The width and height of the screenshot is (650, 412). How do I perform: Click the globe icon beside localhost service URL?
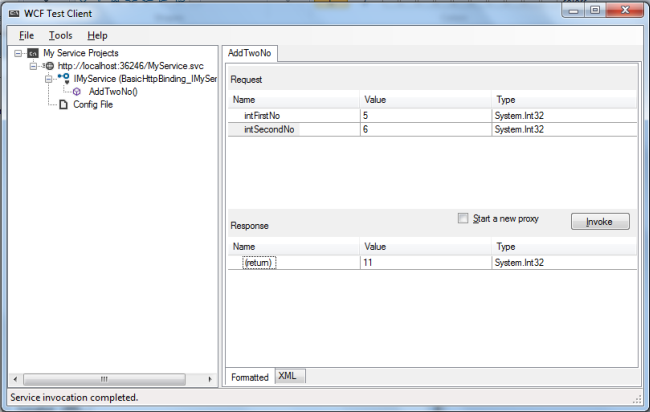pyautogui.click(x=50, y=66)
